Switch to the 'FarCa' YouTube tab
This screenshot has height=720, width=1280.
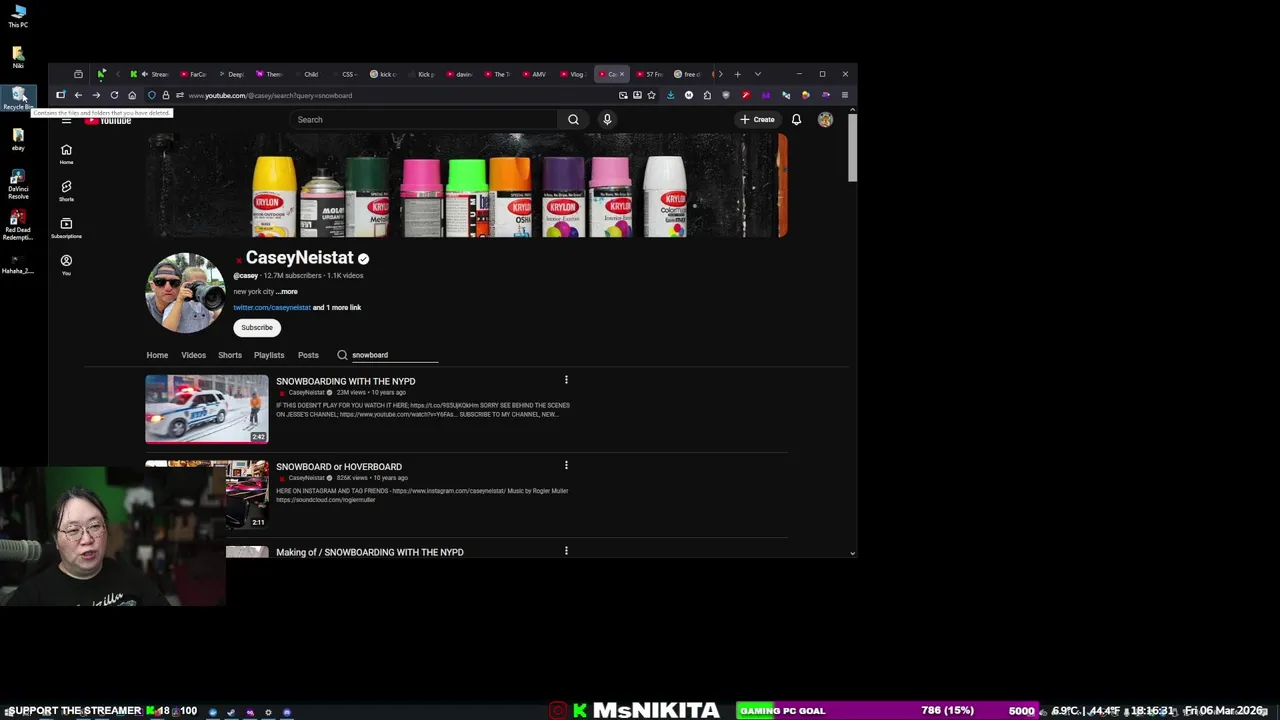(x=193, y=74)
